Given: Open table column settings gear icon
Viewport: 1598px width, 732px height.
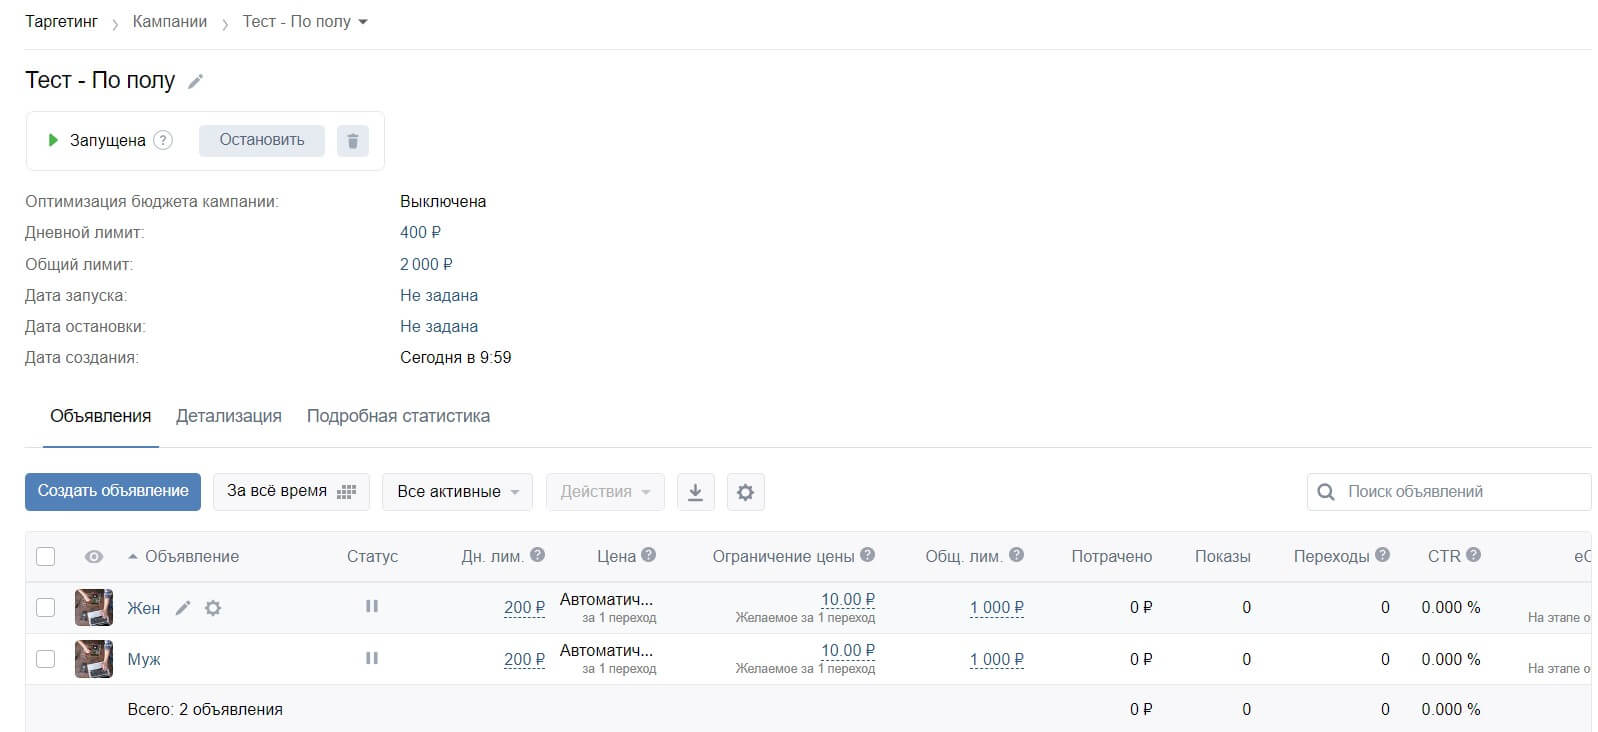Looking at the screenshot, I should coord(745,492).
